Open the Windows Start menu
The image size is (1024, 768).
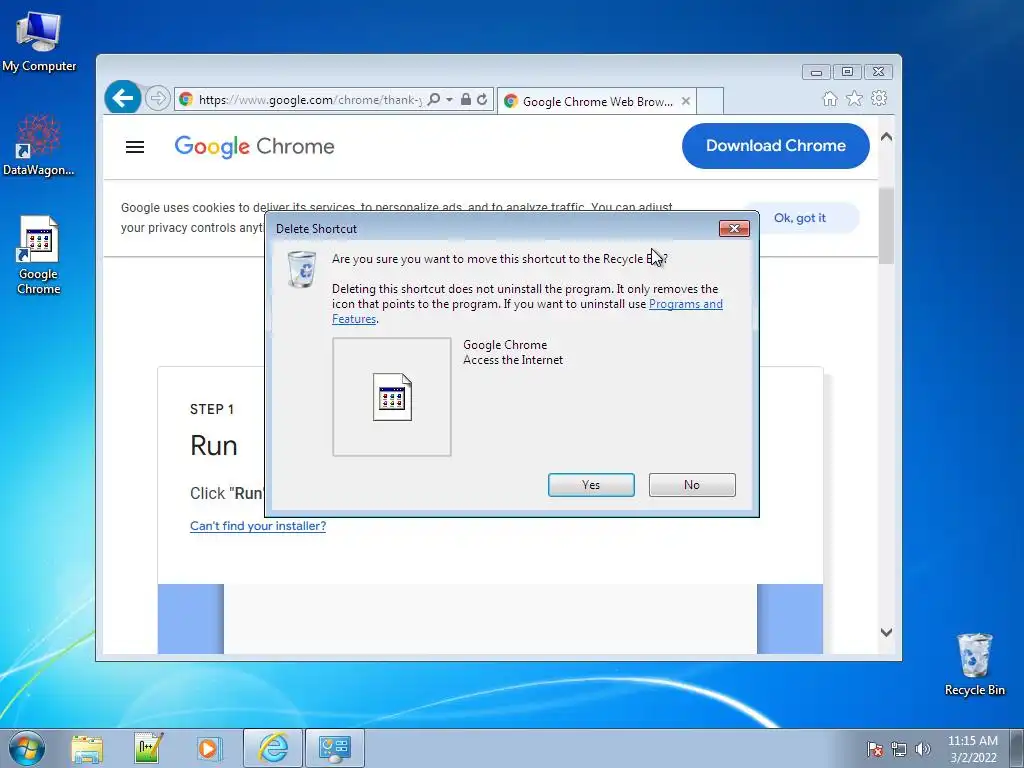26,748
